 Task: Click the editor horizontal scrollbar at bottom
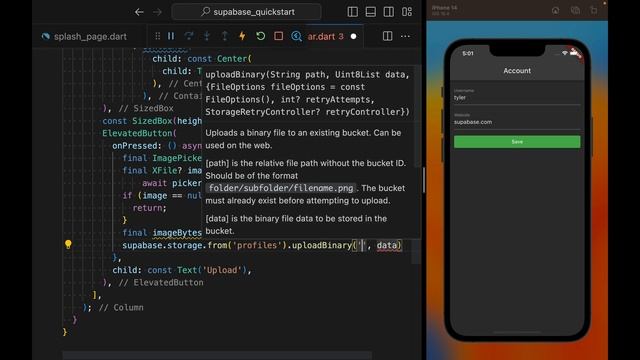tap(217, 356)
